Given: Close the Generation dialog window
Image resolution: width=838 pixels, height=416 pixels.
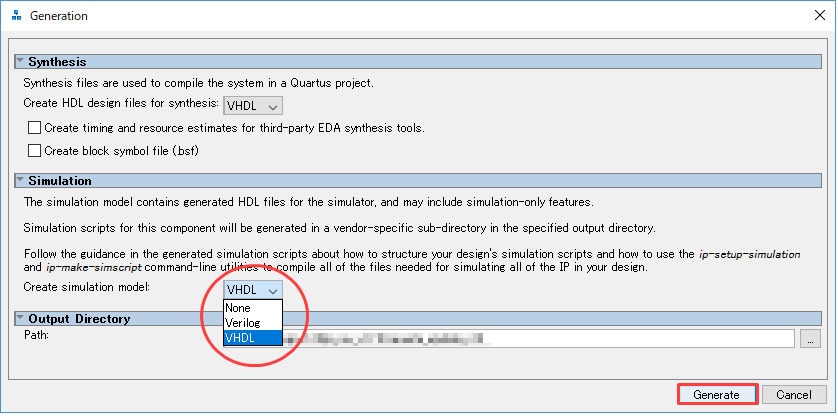Looking at the screenshot, I should (812, 16).
